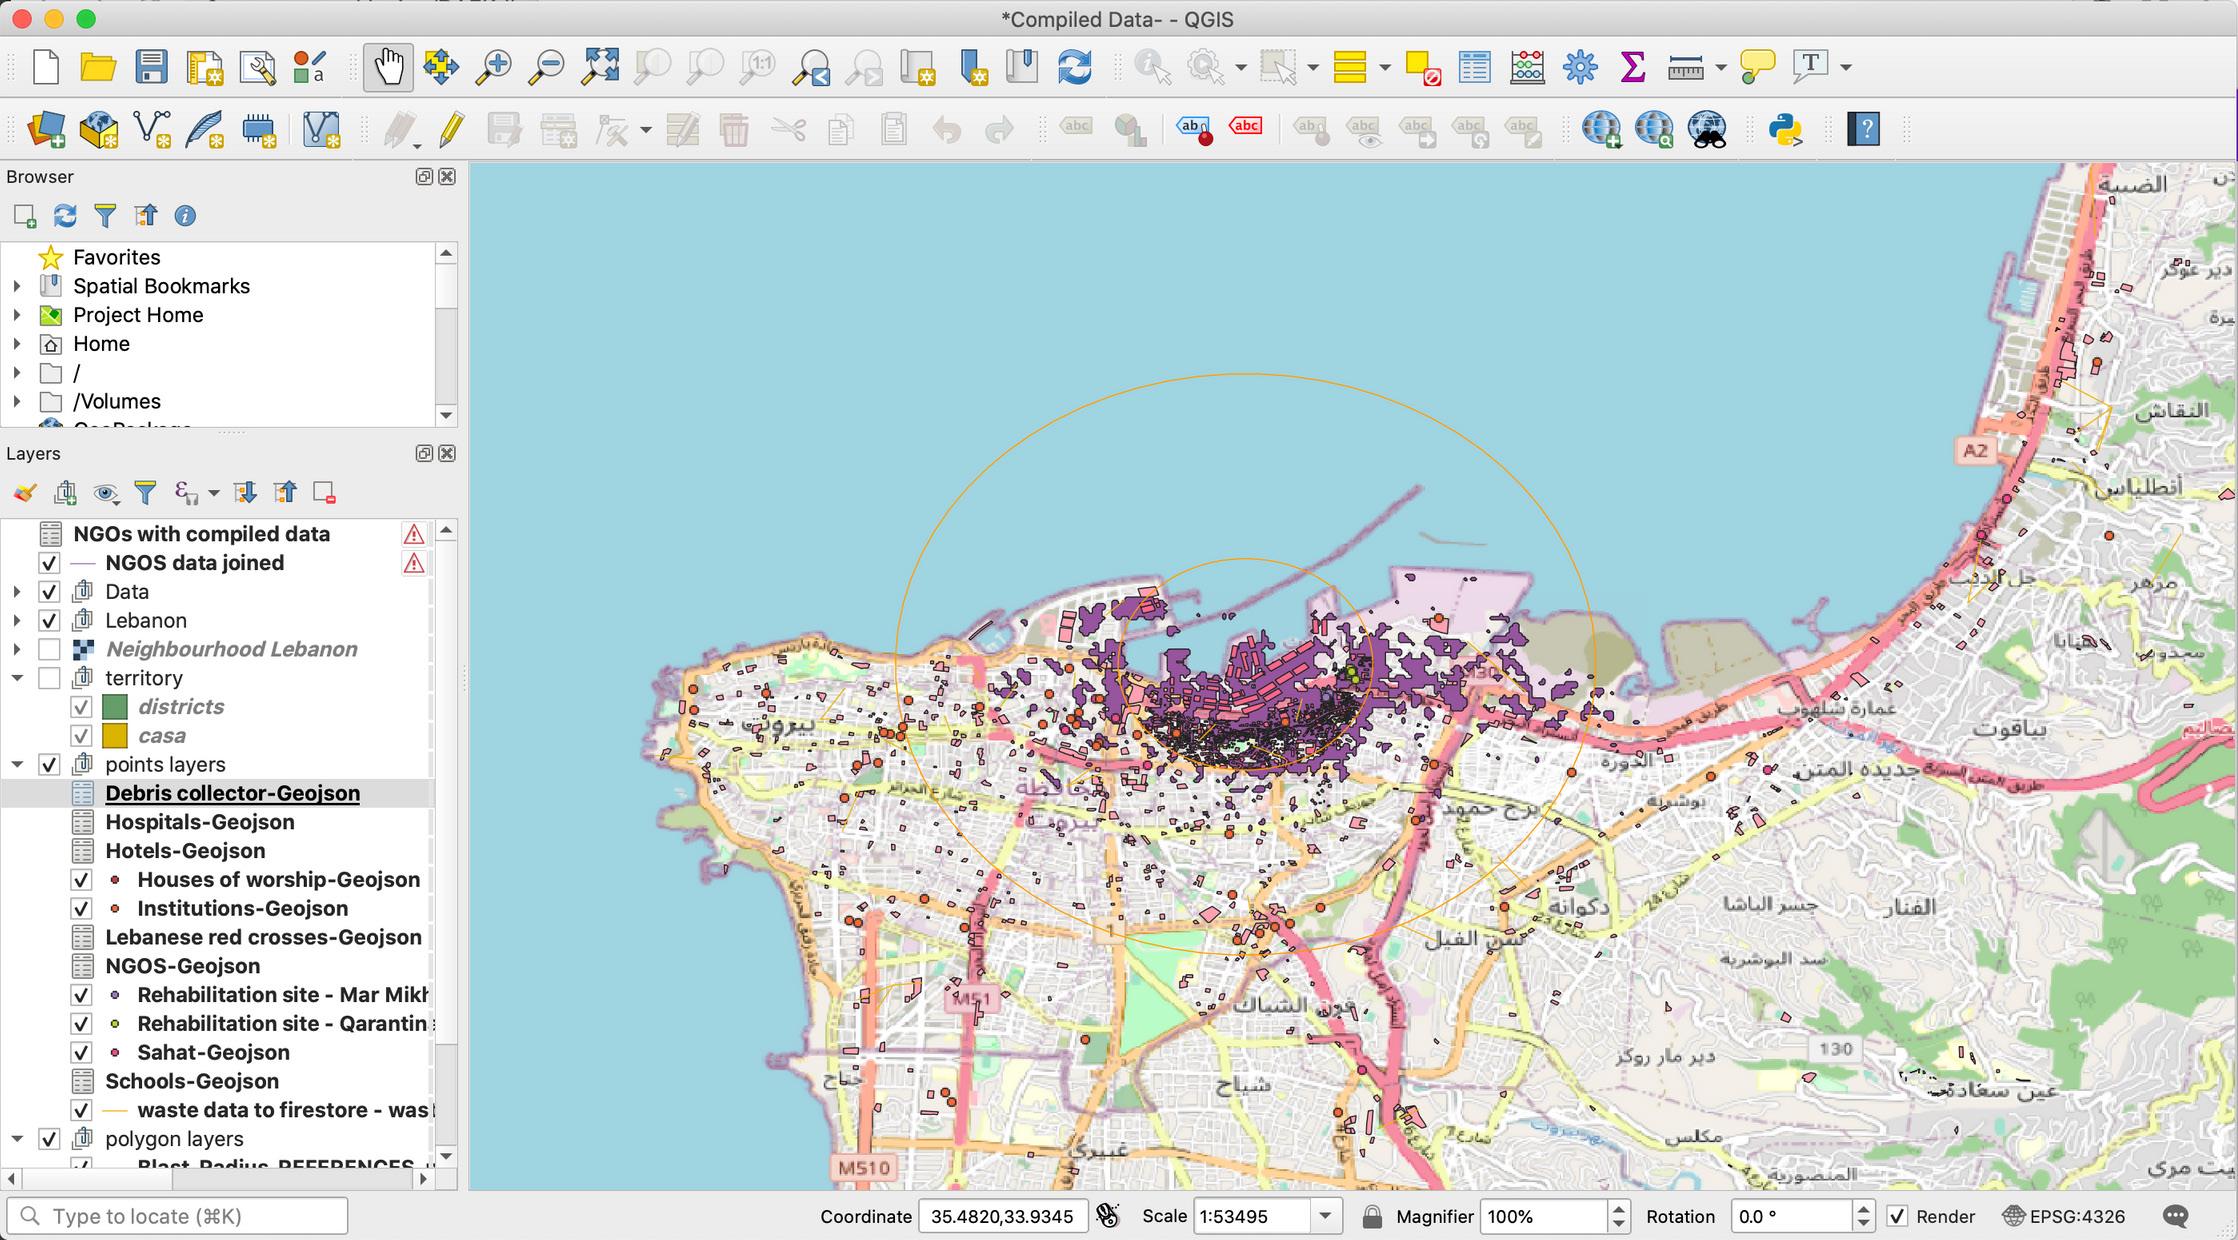The width and height of the screenshot is (2238, 1240).
Task: Toggle the Render checkbox in status bar
Action: [x=1896, y=1216]
